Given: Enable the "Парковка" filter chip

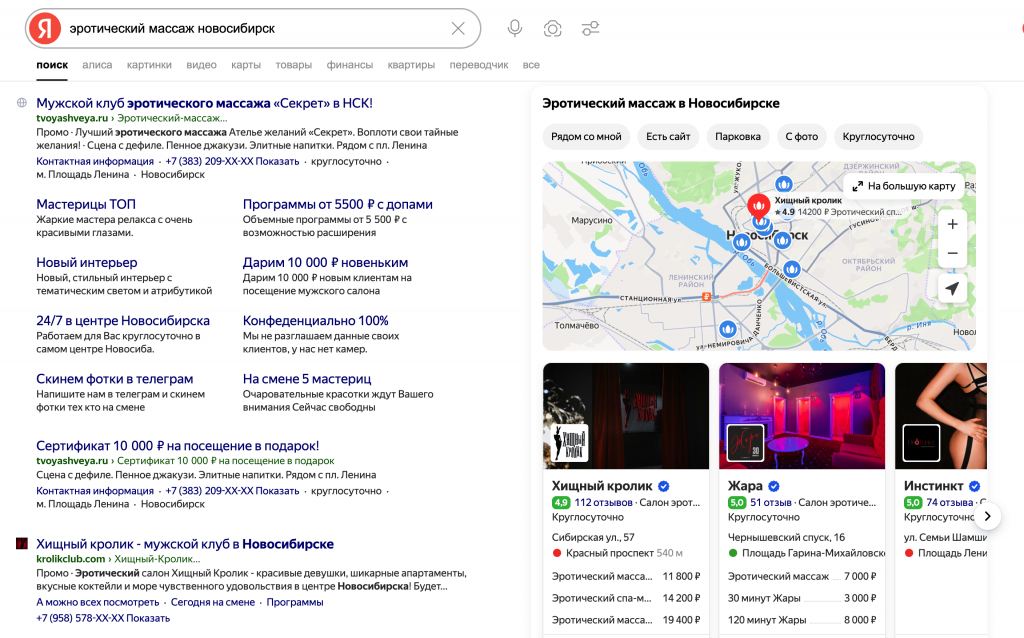Looking at the screenshot, I should coord(737,137).
